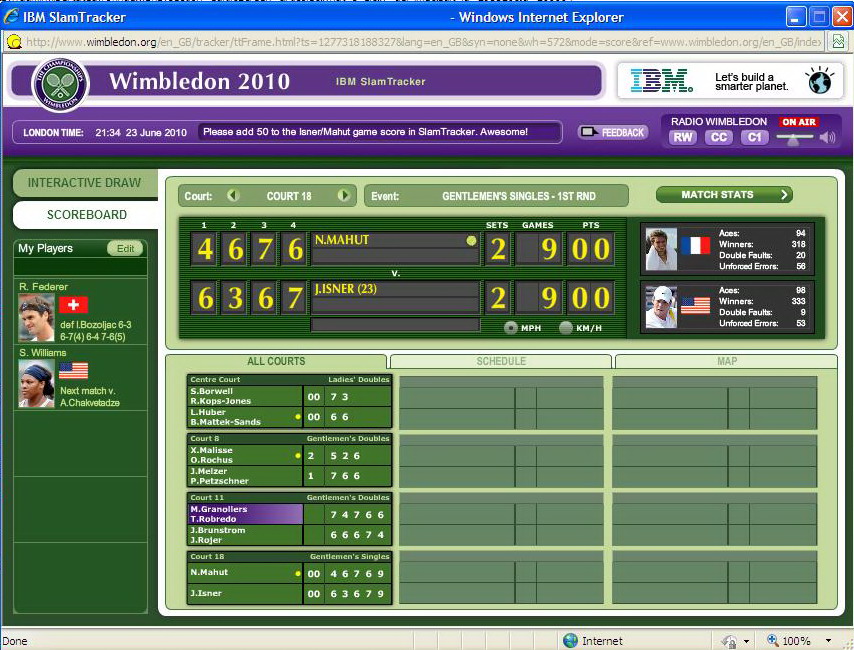This screenshot has height=650, width=854.
Task: Select the C1 radio channel button
Action: (754, 137)
